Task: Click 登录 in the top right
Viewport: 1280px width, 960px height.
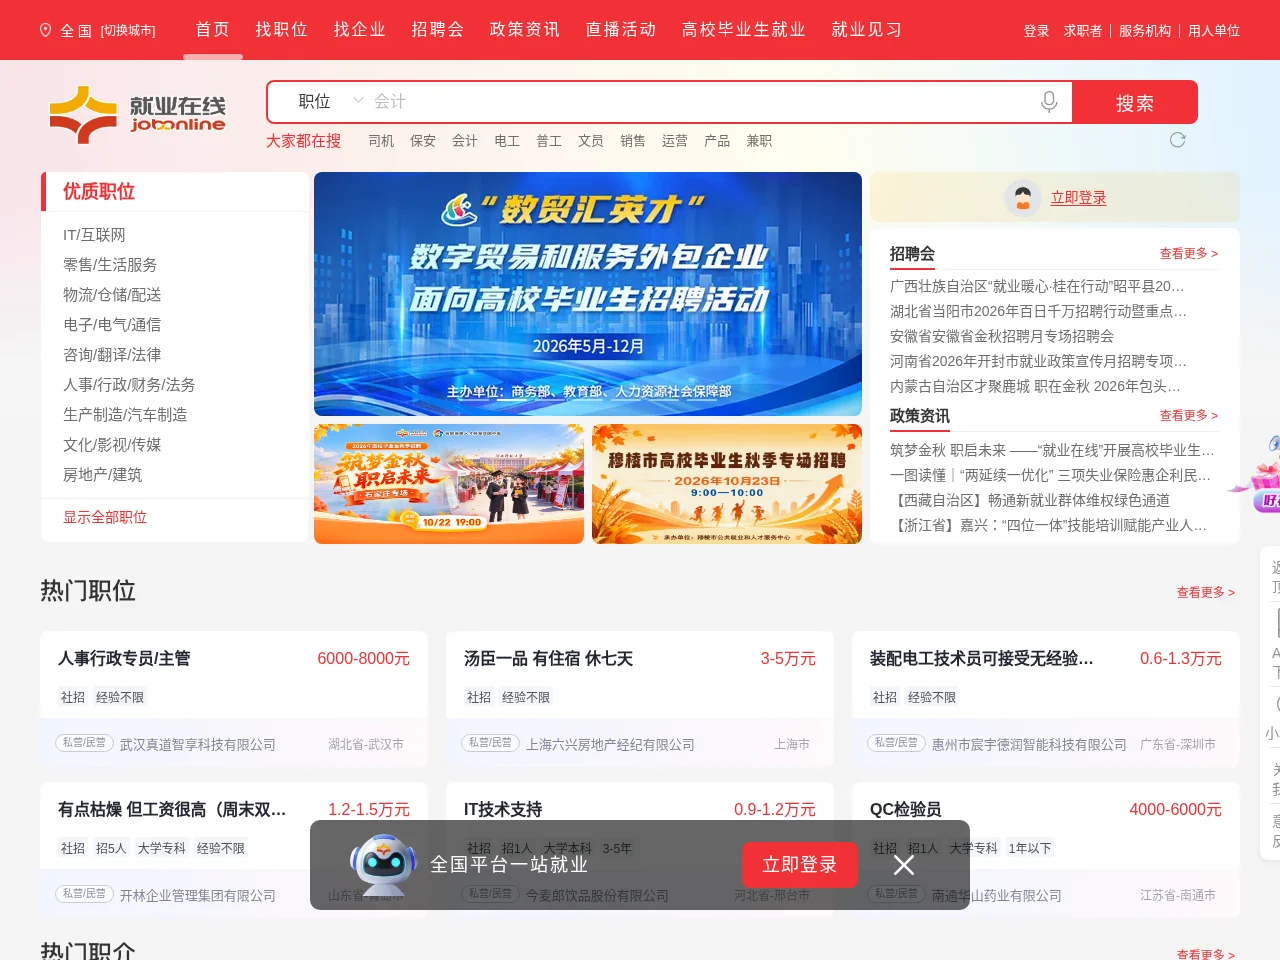Action: pyautogui.click(x=1036, y=31)
